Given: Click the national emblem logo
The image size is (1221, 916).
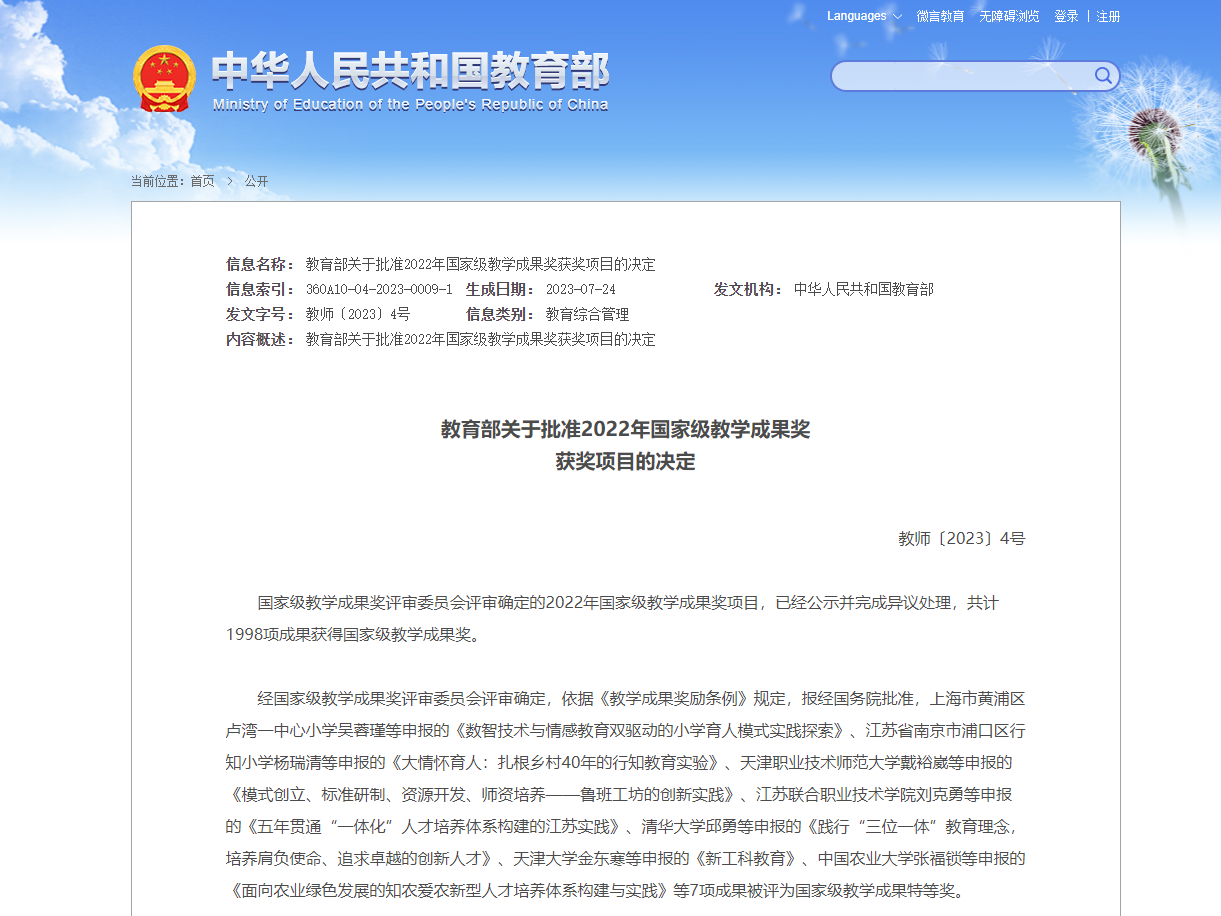Looking at the screenshot, I should point(165,78).
